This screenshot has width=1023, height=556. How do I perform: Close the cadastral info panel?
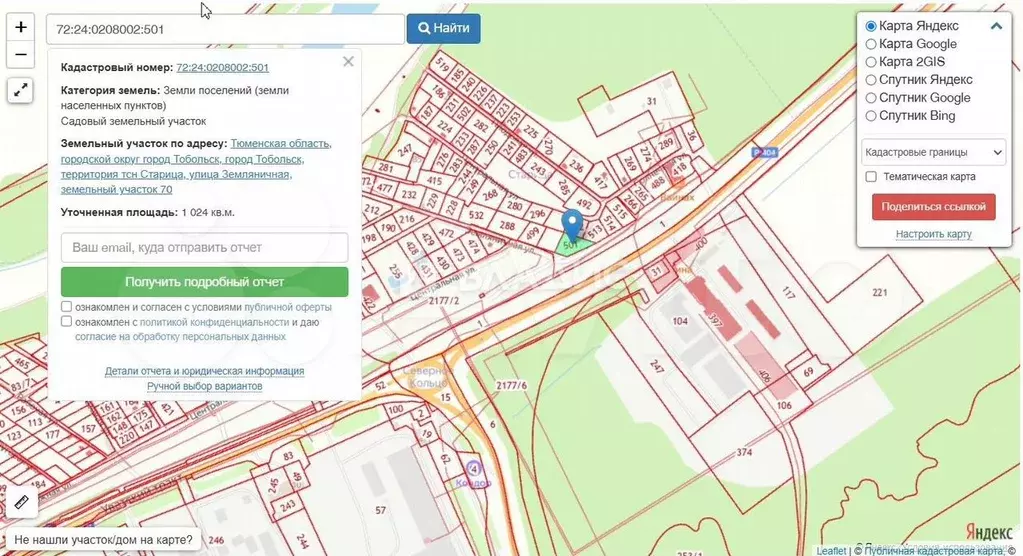[348, 61]
